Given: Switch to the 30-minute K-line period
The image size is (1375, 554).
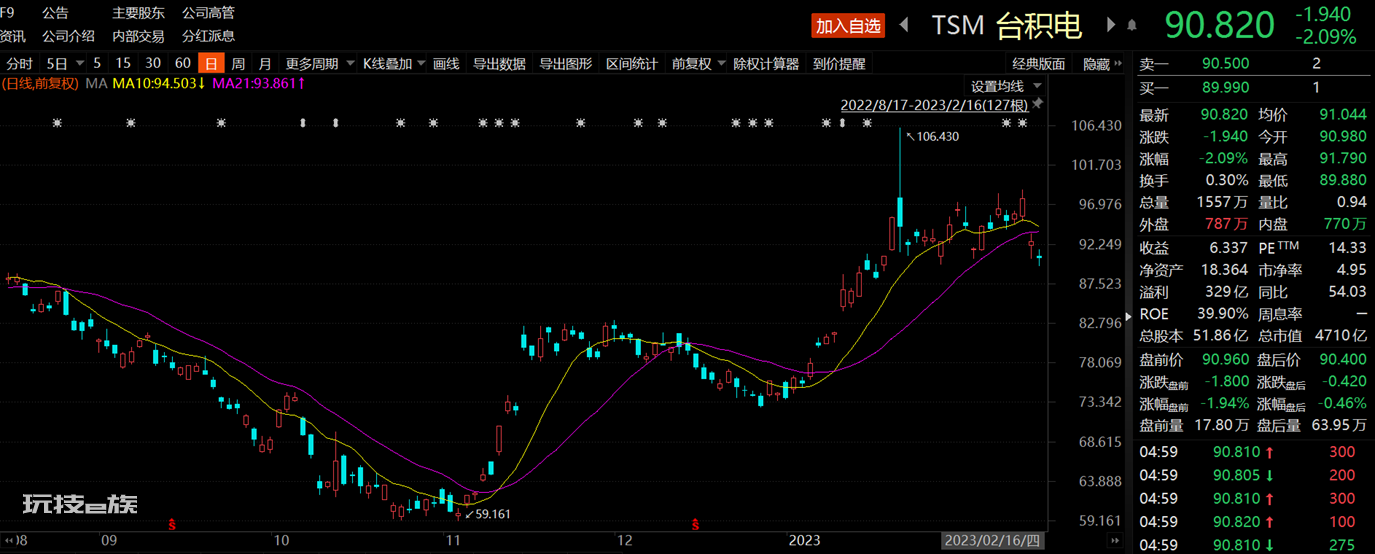Looking at the screenshot, I should (153, 64).
